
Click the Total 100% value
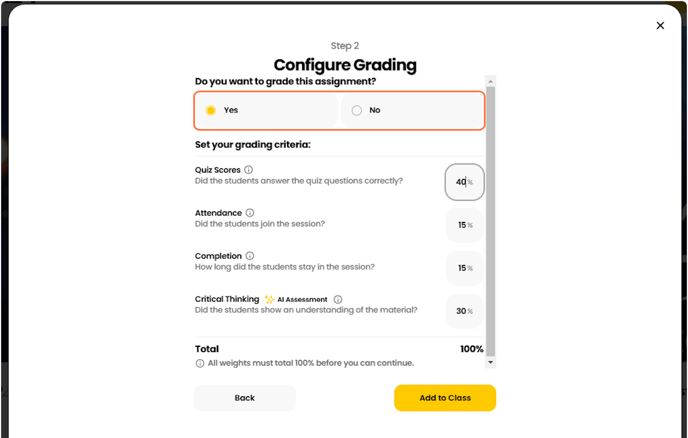(471, 349)
